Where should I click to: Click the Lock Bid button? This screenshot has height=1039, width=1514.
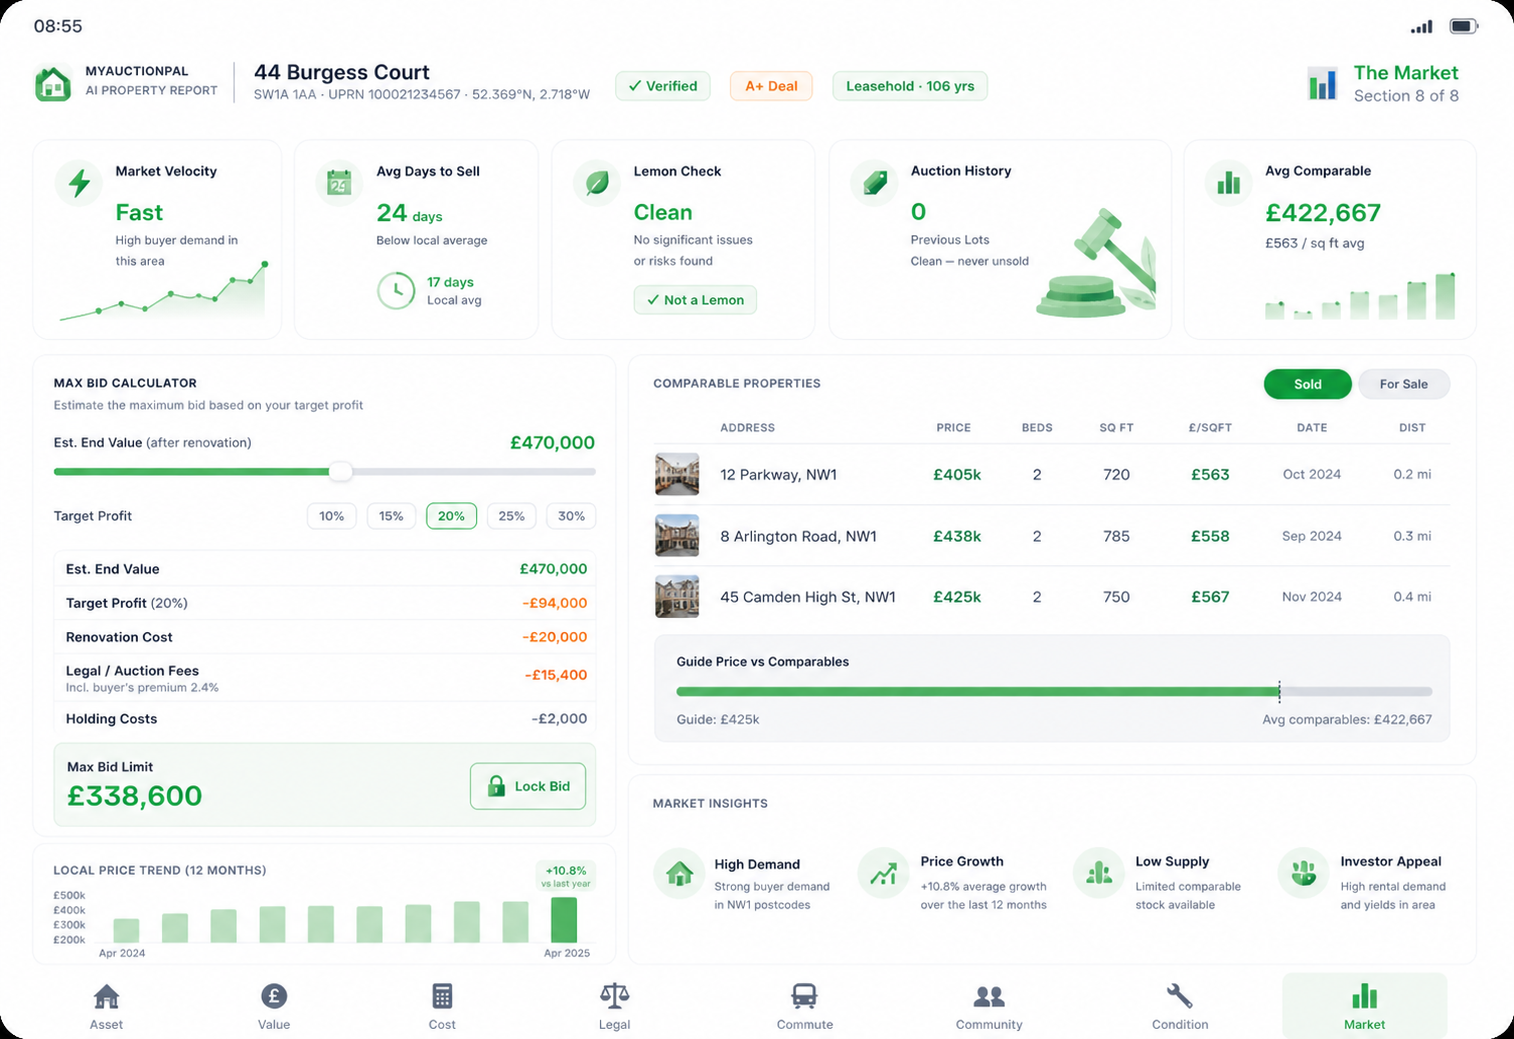528,786
